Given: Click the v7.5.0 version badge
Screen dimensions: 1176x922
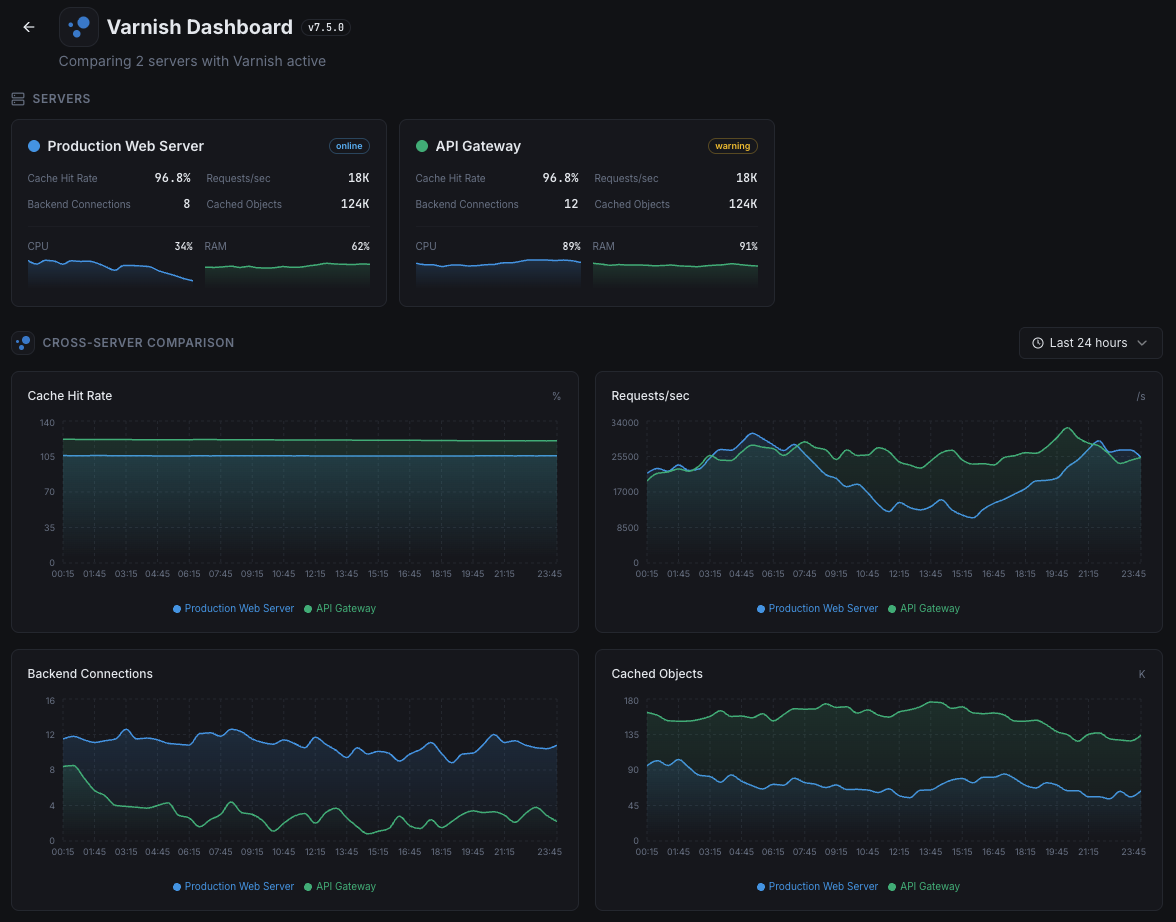Looking at the screenshot, I should pos(325,27).
